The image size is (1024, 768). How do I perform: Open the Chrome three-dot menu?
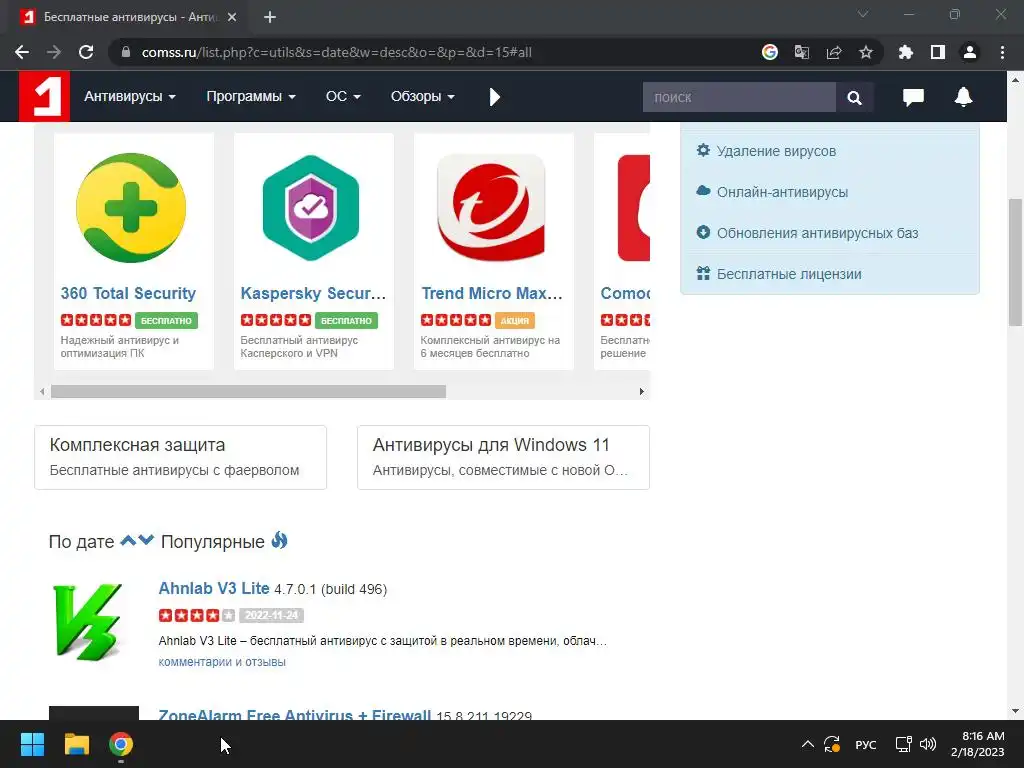pyautogui.click(x=1002, y=52)
